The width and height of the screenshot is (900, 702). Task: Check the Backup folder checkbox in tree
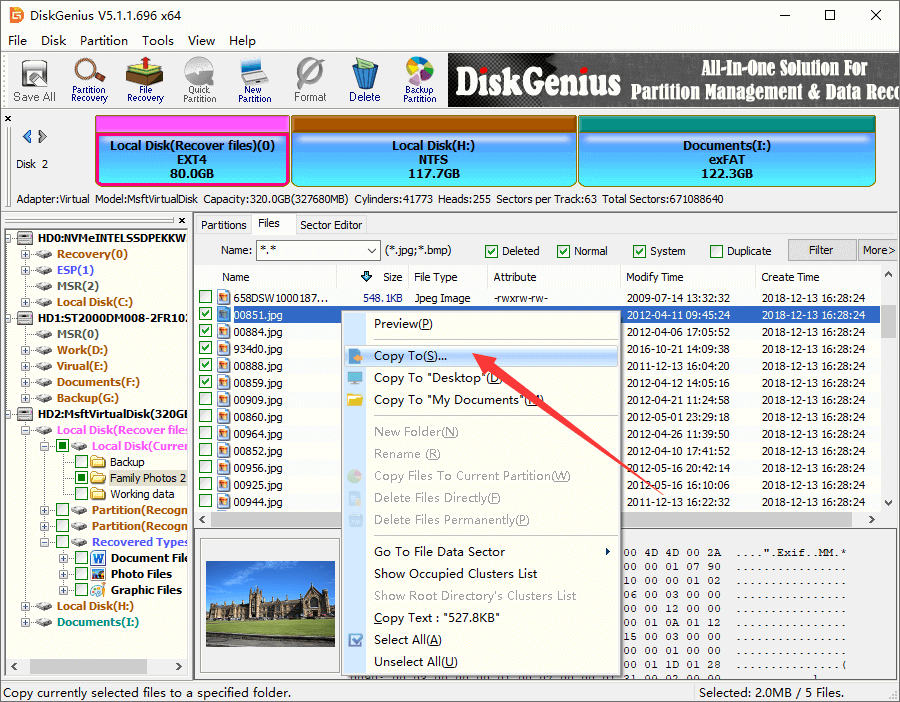pyautogui.click(x=82, y=461)
